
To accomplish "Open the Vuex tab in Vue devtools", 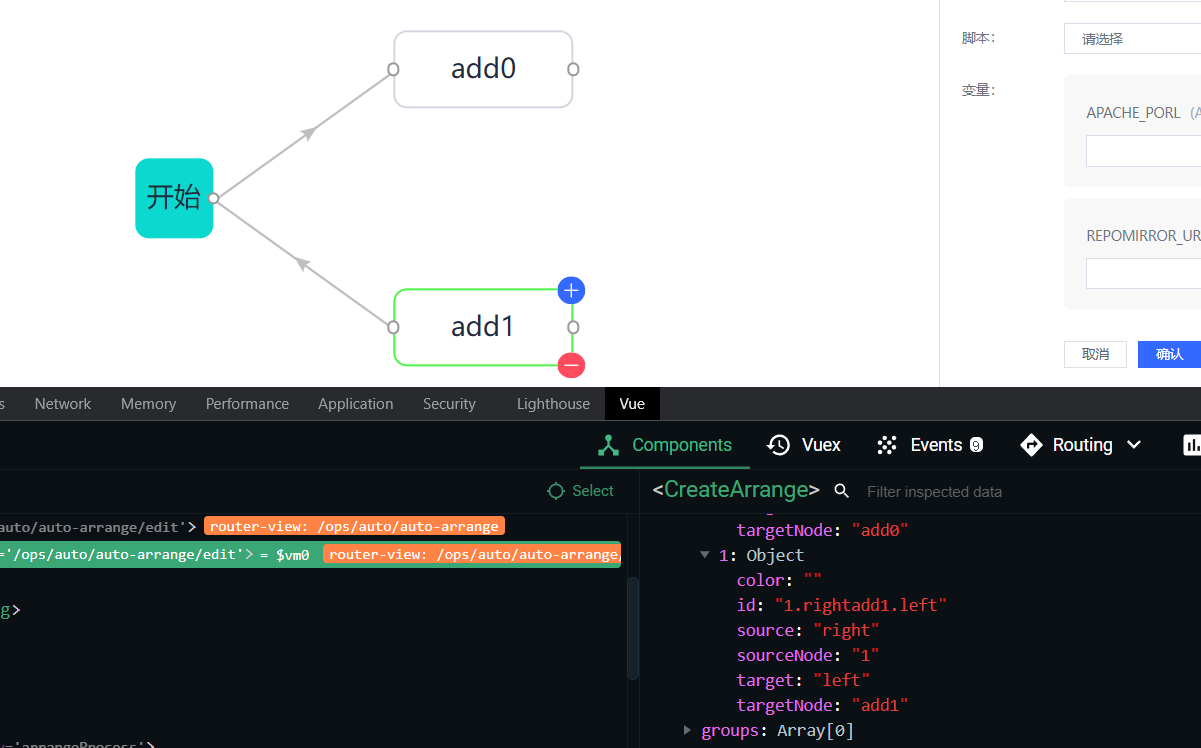I will pyautogui.click(x=804, y=445).
